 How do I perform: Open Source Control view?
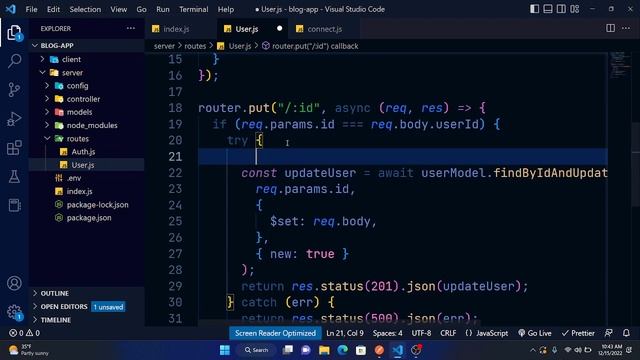point(14,90)
